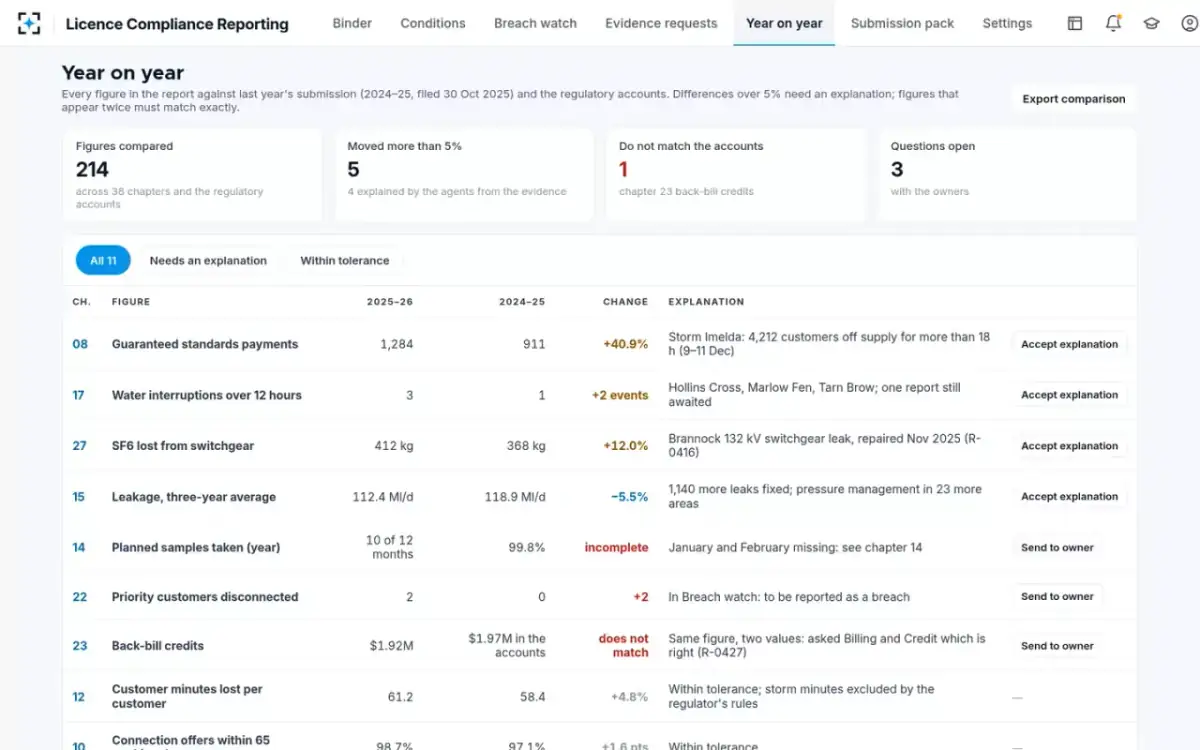Open chapter 23 link
The image size is (1200, 750).
coord(80,646)
